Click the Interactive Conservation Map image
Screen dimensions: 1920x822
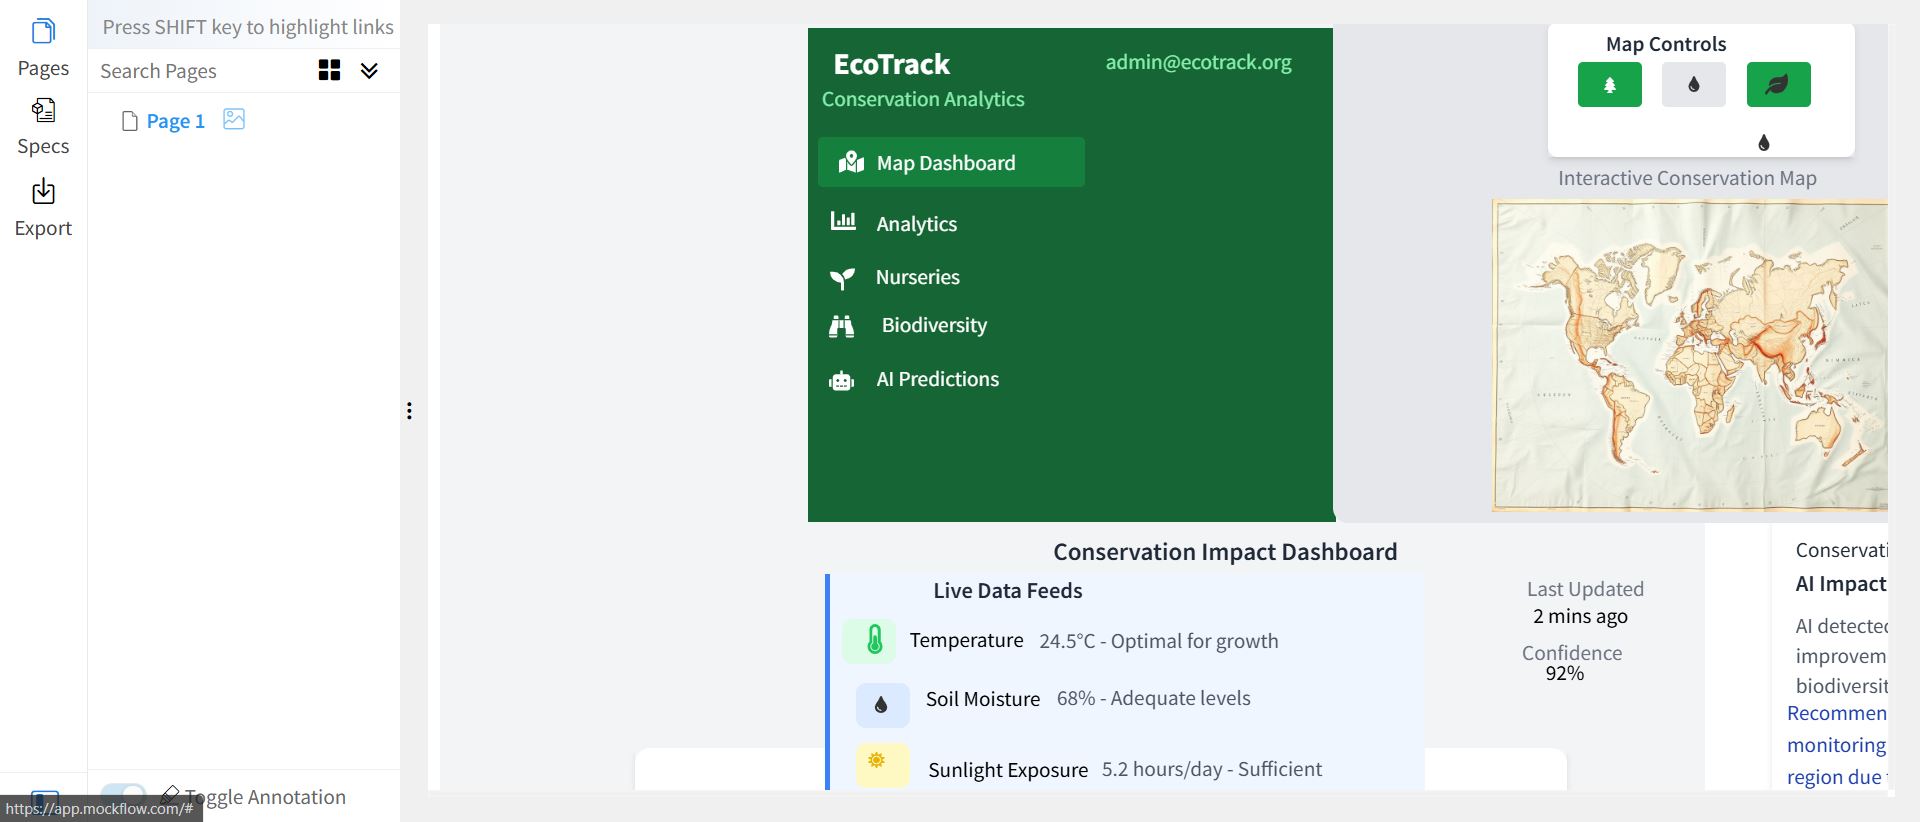tap(1690, 355)
